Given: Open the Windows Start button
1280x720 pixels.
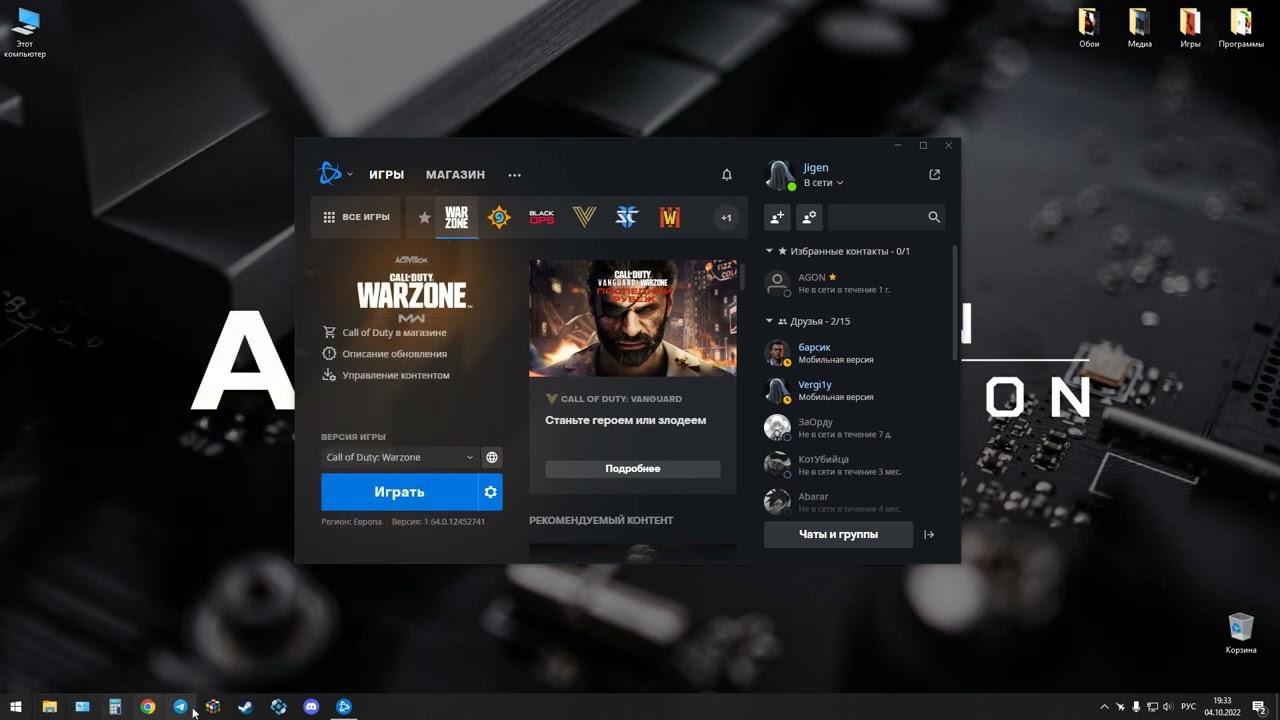Looking at the screenshot, I should (x=16, y=707).
